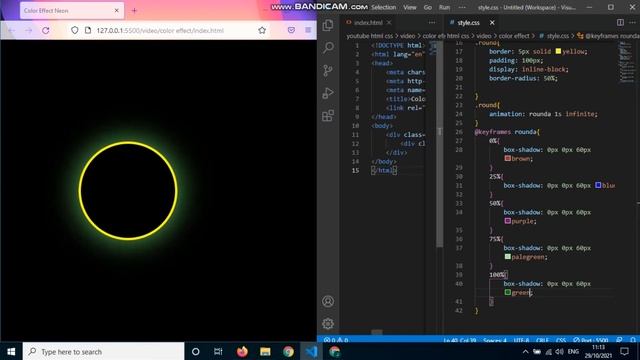
Task: Open the Source Control view
Action: (328, 70)
